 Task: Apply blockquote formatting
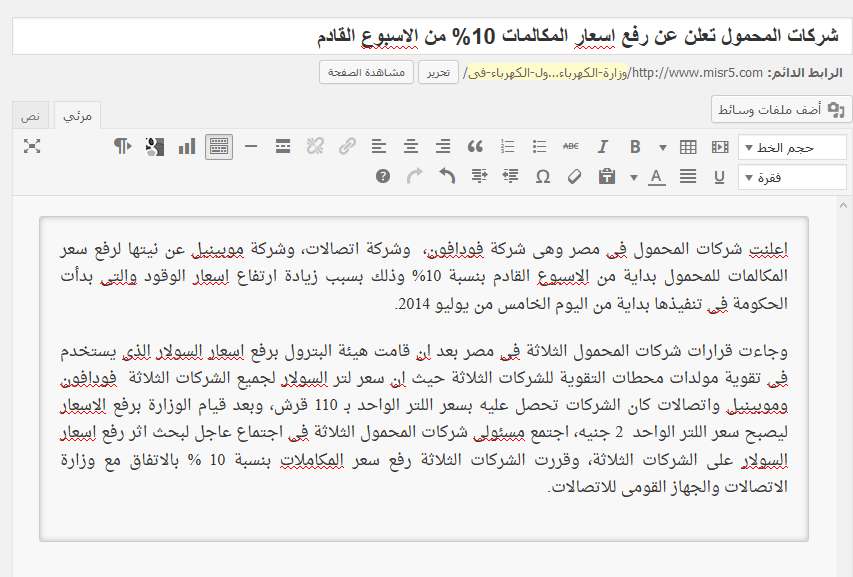pos(475,147)
